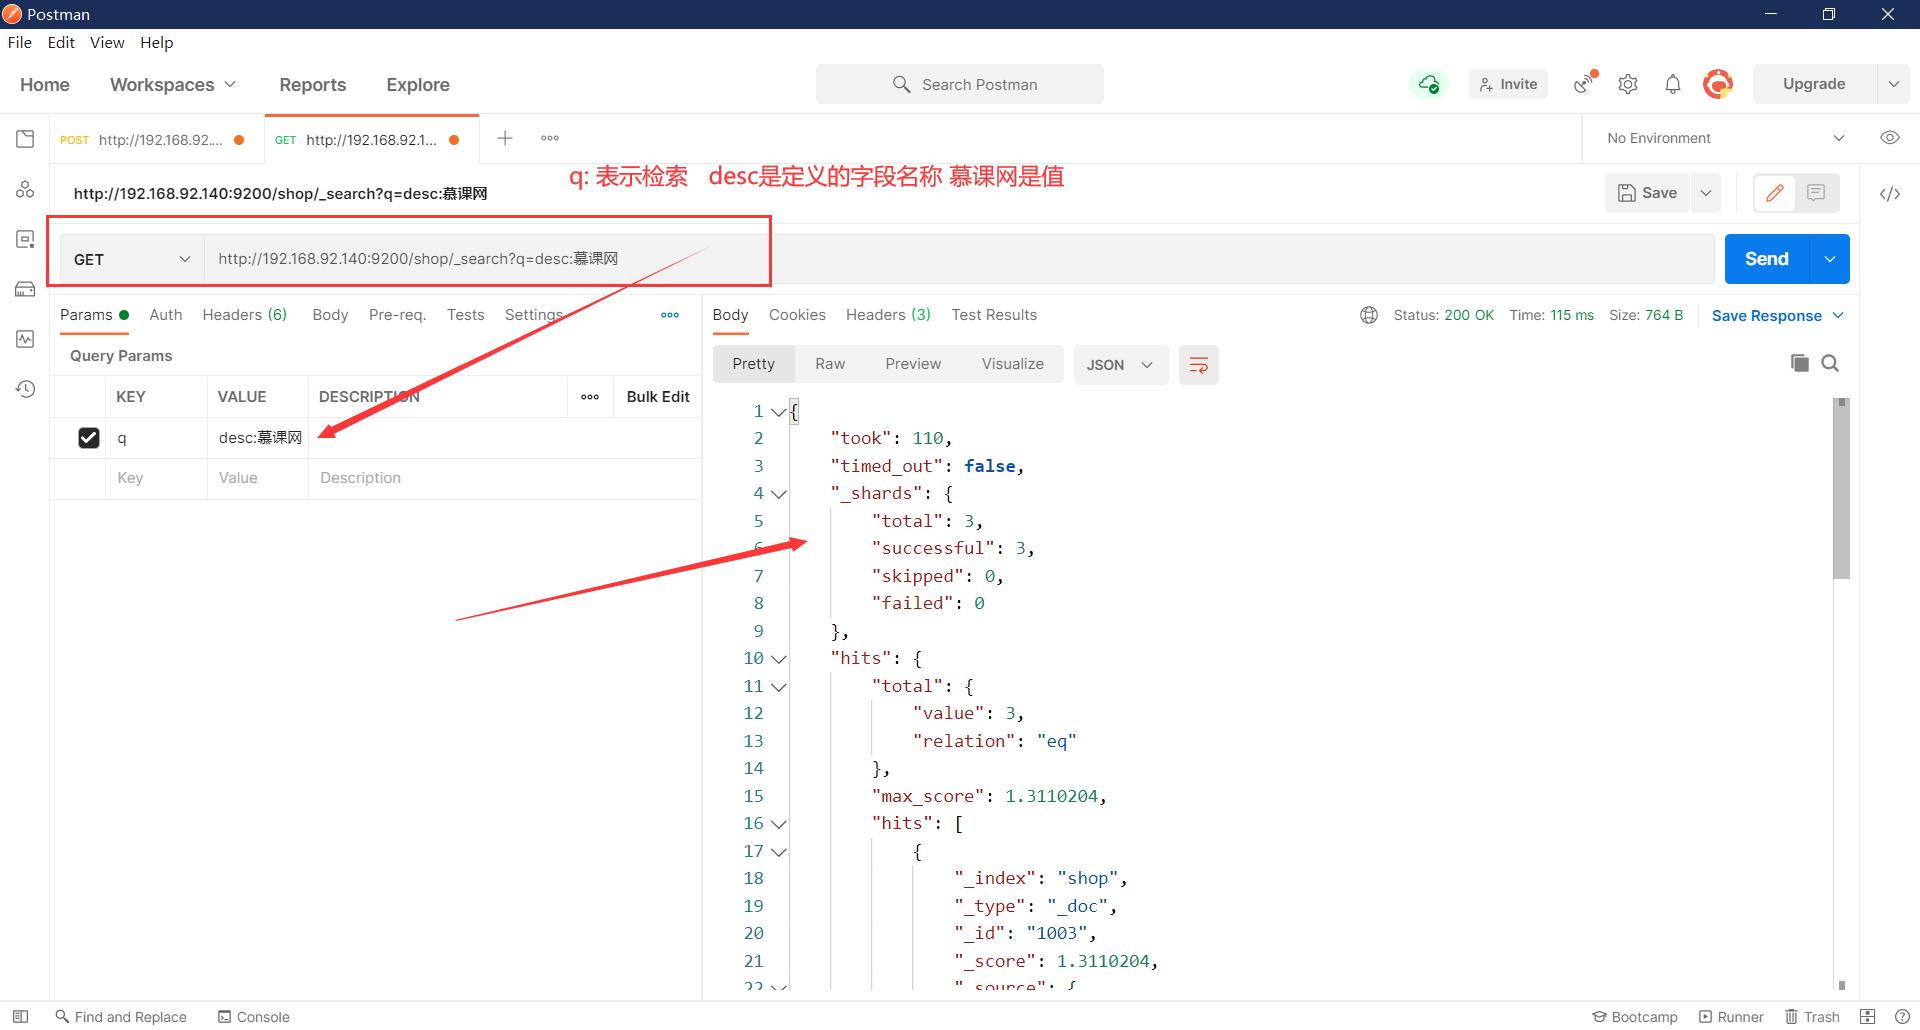This screenshot has height=1030, width=1920.
Task: Open query params column options dots
Action: click(x=590, y=397)
